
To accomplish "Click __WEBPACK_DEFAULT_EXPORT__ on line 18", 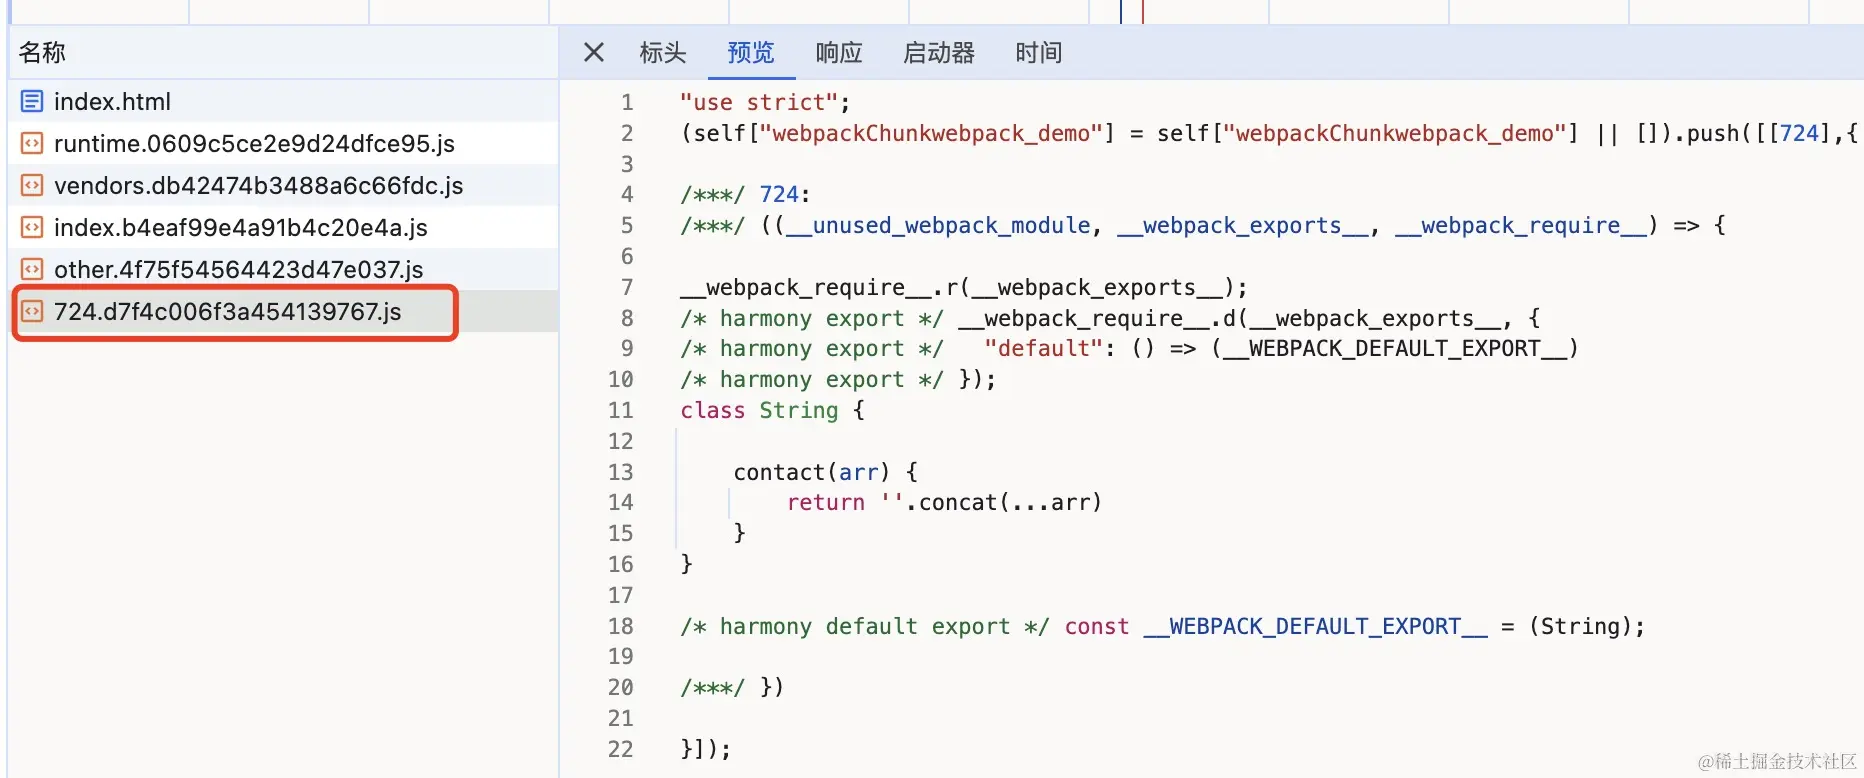I will tap(1316, 626).
